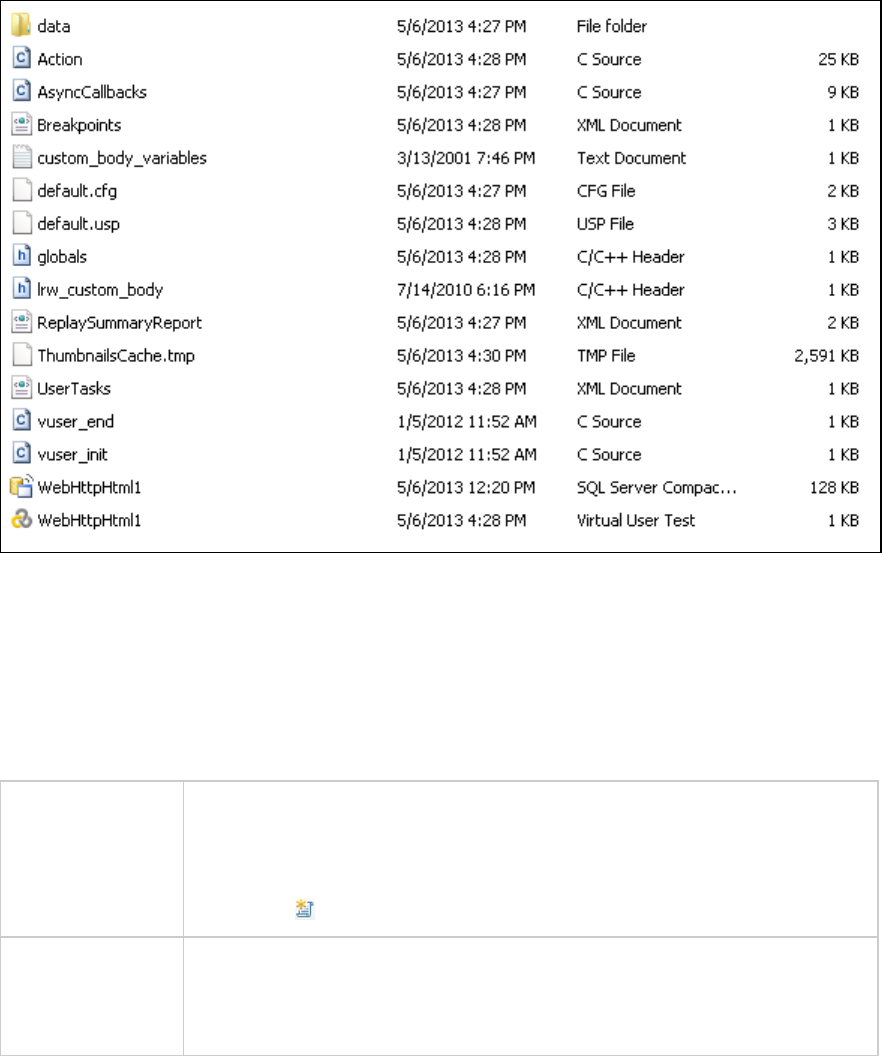Select the ThumbnailsCache.tmp file icon
The image size is (882, 1056).
pos(21,356)
